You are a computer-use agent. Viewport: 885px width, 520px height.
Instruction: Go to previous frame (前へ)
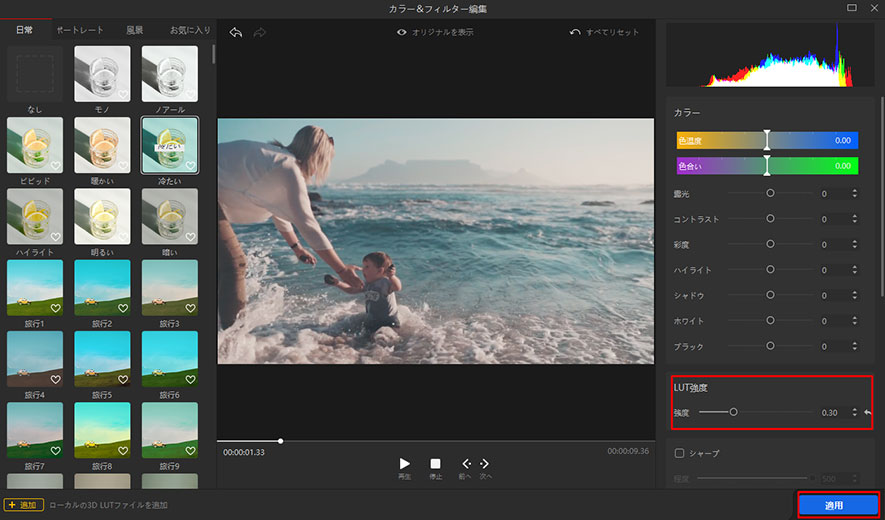465,464
